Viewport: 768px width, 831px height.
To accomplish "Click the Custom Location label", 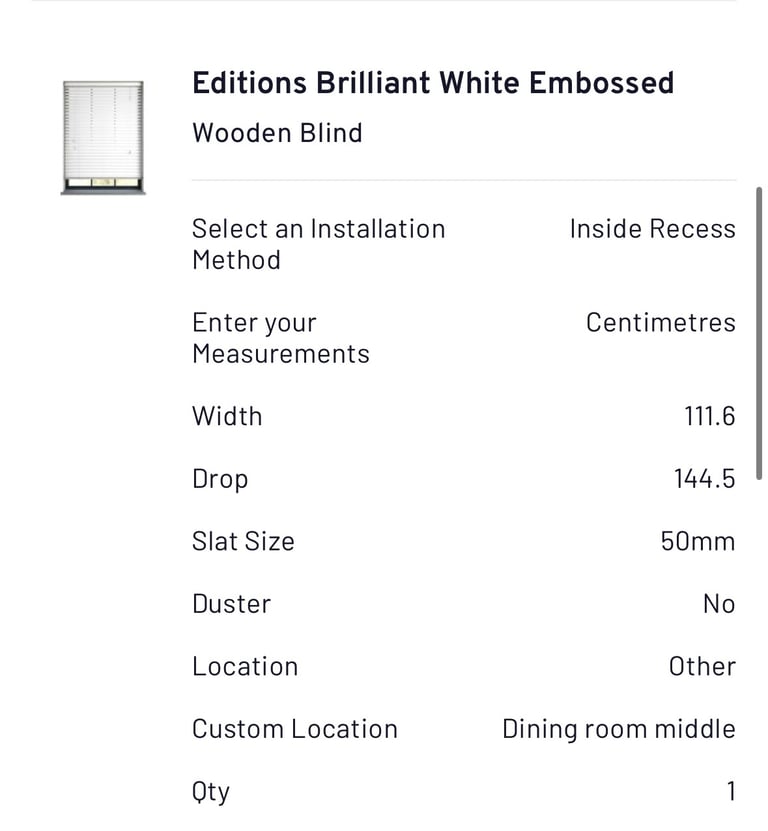I will click(295, 729).
